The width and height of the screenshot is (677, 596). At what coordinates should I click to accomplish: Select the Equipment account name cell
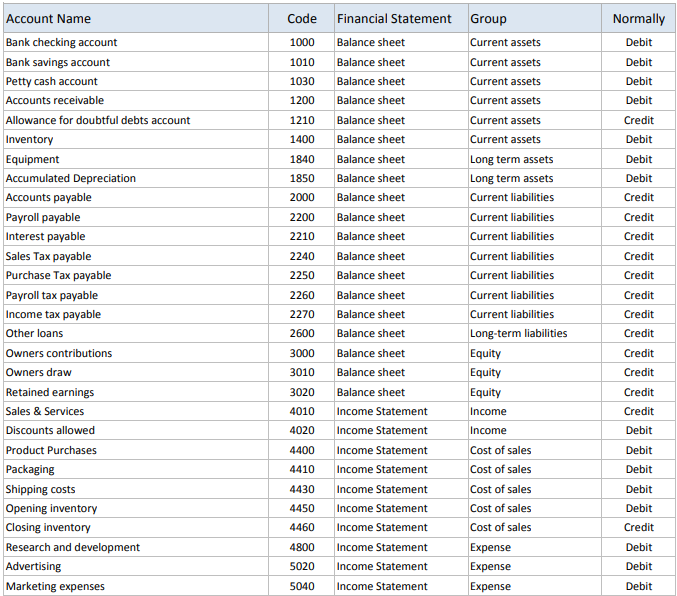pyautogui.click(x=136, y=159)
